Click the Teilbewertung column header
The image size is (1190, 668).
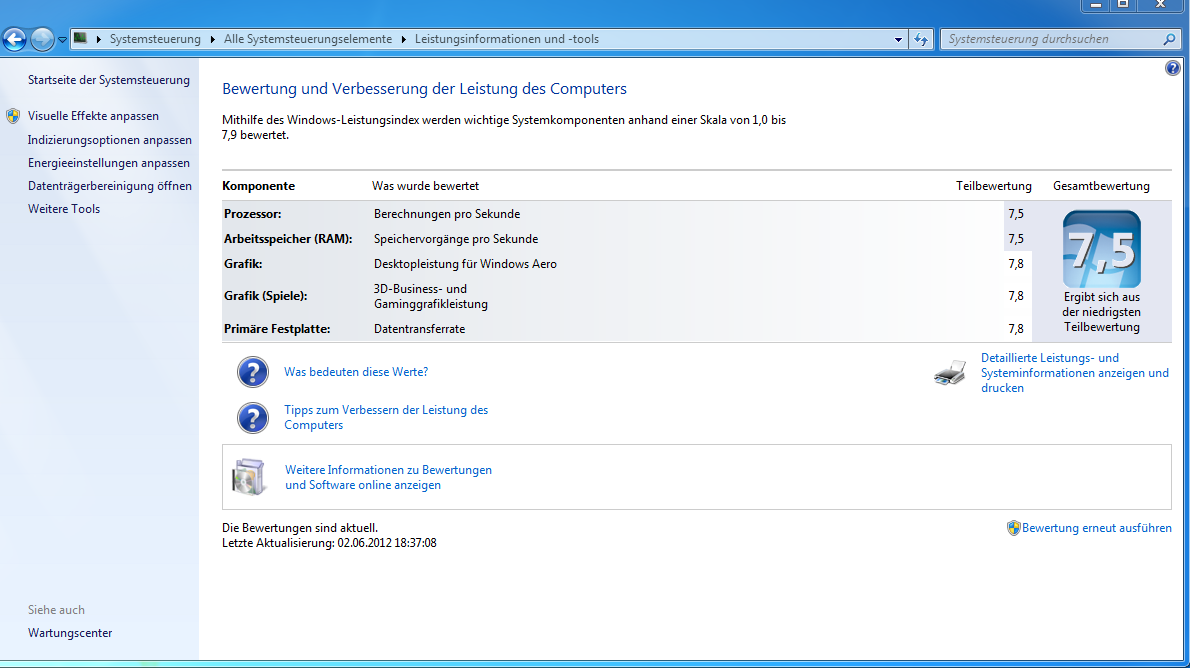pyautogui.click(x=993, y=186)
